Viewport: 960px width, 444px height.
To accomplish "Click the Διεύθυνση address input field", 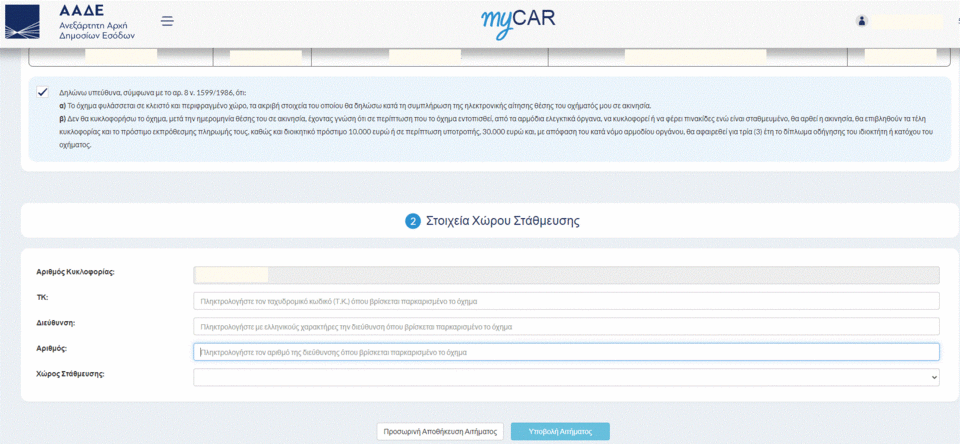I will [566, 326].
